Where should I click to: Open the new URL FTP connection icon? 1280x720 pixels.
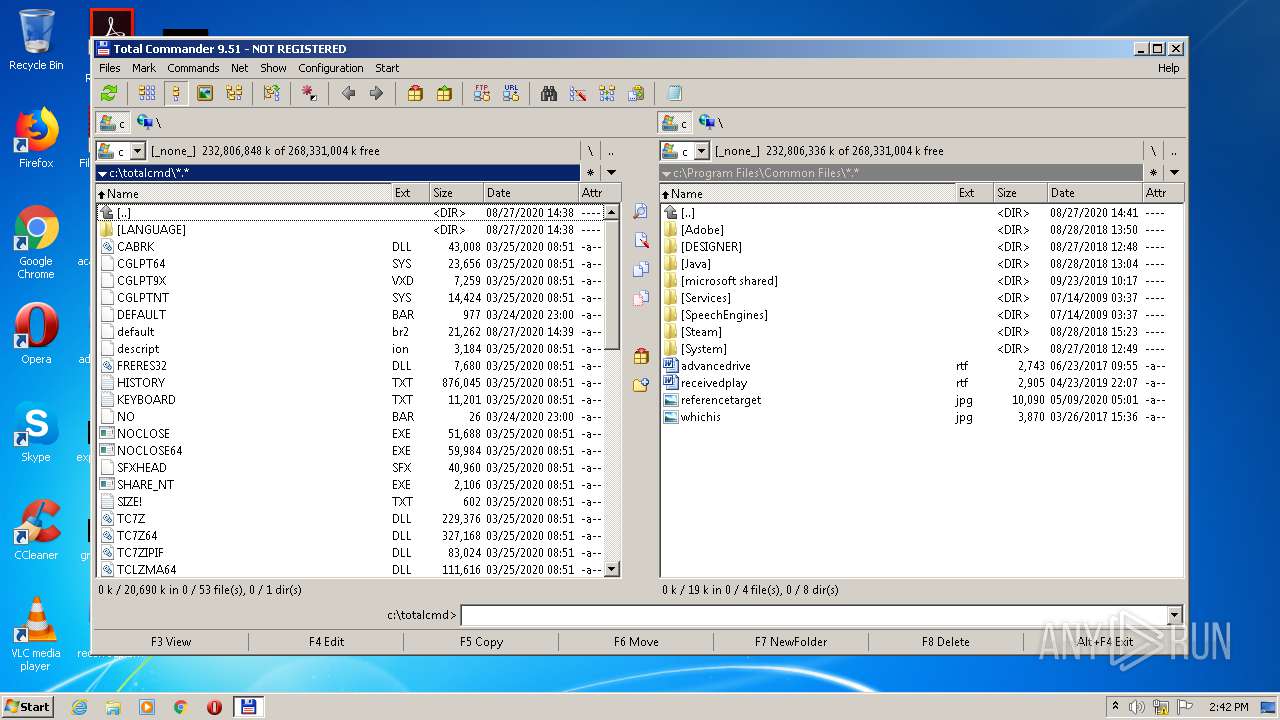(x=511, y=93)
